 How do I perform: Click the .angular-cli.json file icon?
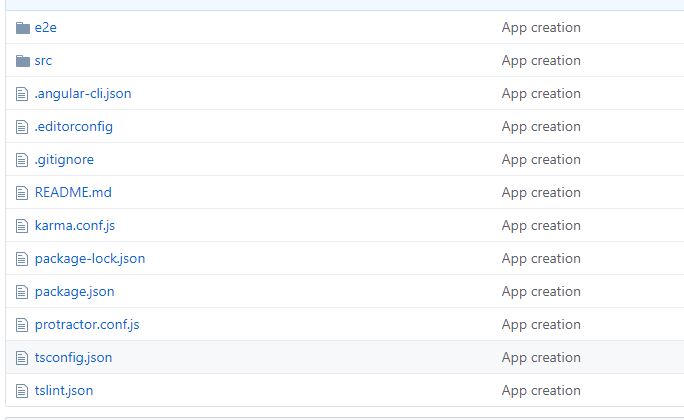coord(23,94)
